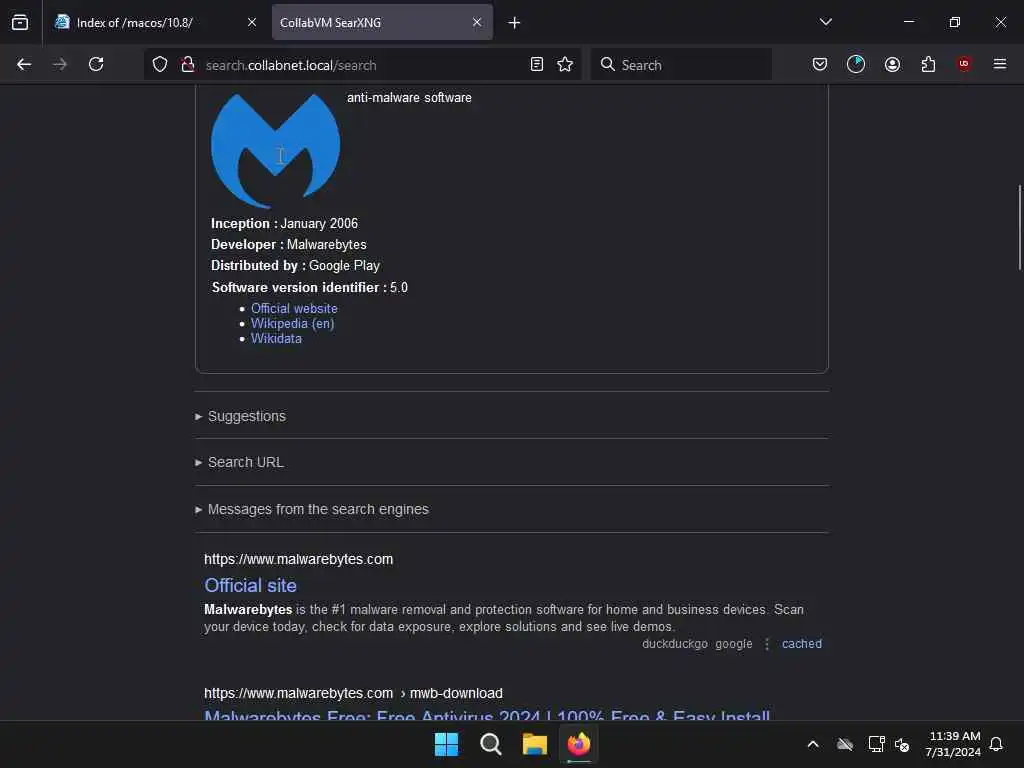Image resolution: width=1024 pixels, height=768 pixels.
Task: Open Wikidata link
Action: tap(276, 338)
